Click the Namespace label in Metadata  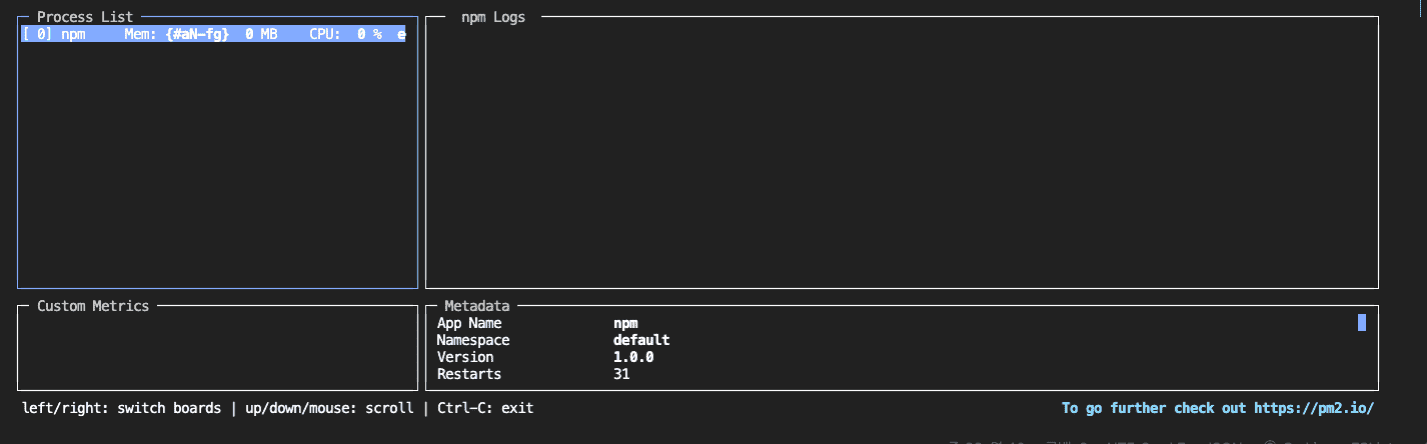[x=473, y=340]
